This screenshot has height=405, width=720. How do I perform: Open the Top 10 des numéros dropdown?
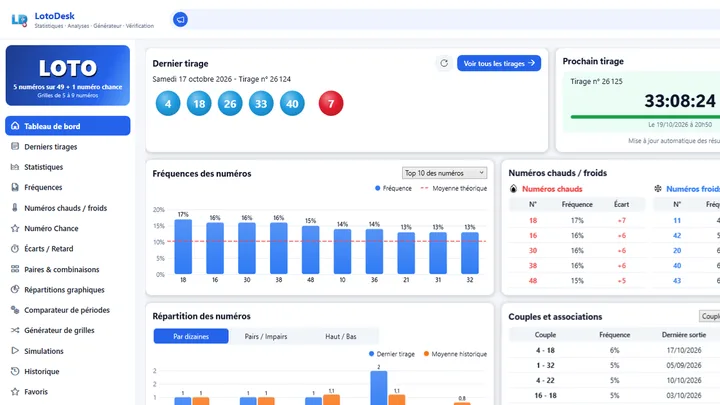[444, 173]
